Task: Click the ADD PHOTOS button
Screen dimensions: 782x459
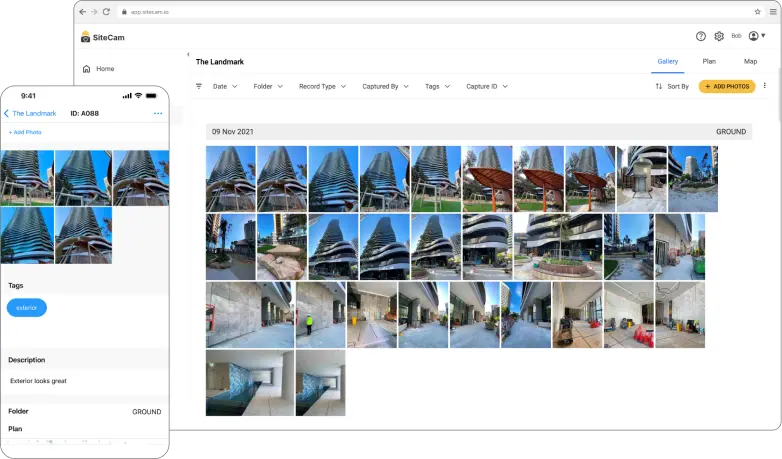Action: pyautogui.click(x=727, y=86)
